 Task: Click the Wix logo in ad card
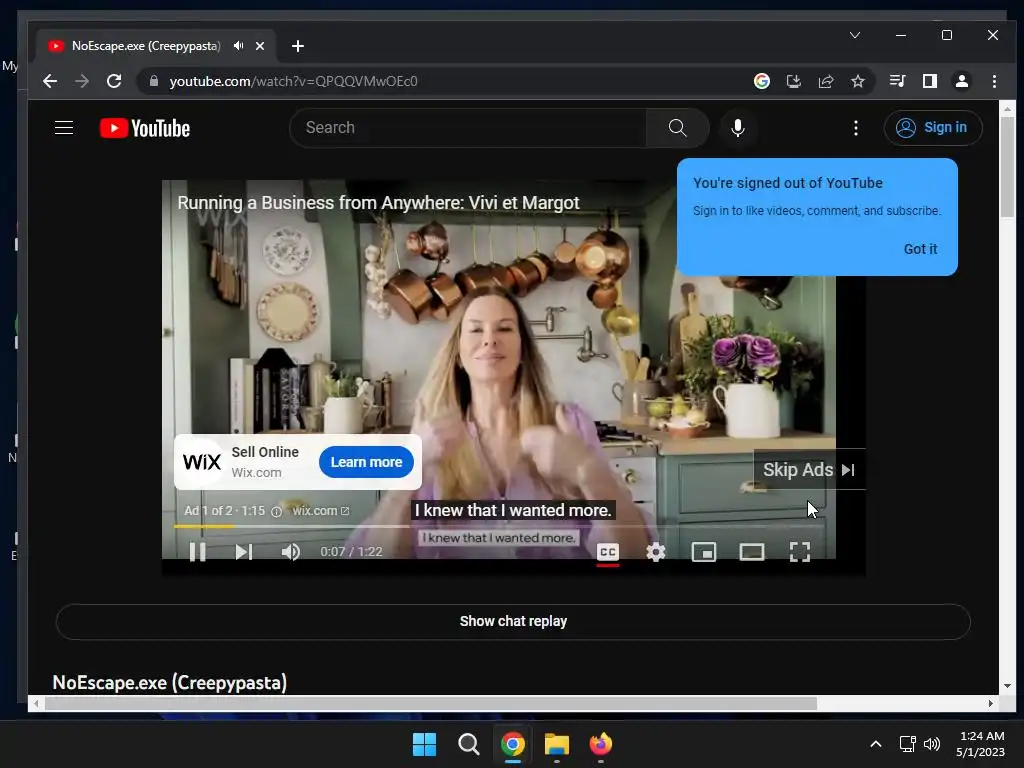[202, 462]
